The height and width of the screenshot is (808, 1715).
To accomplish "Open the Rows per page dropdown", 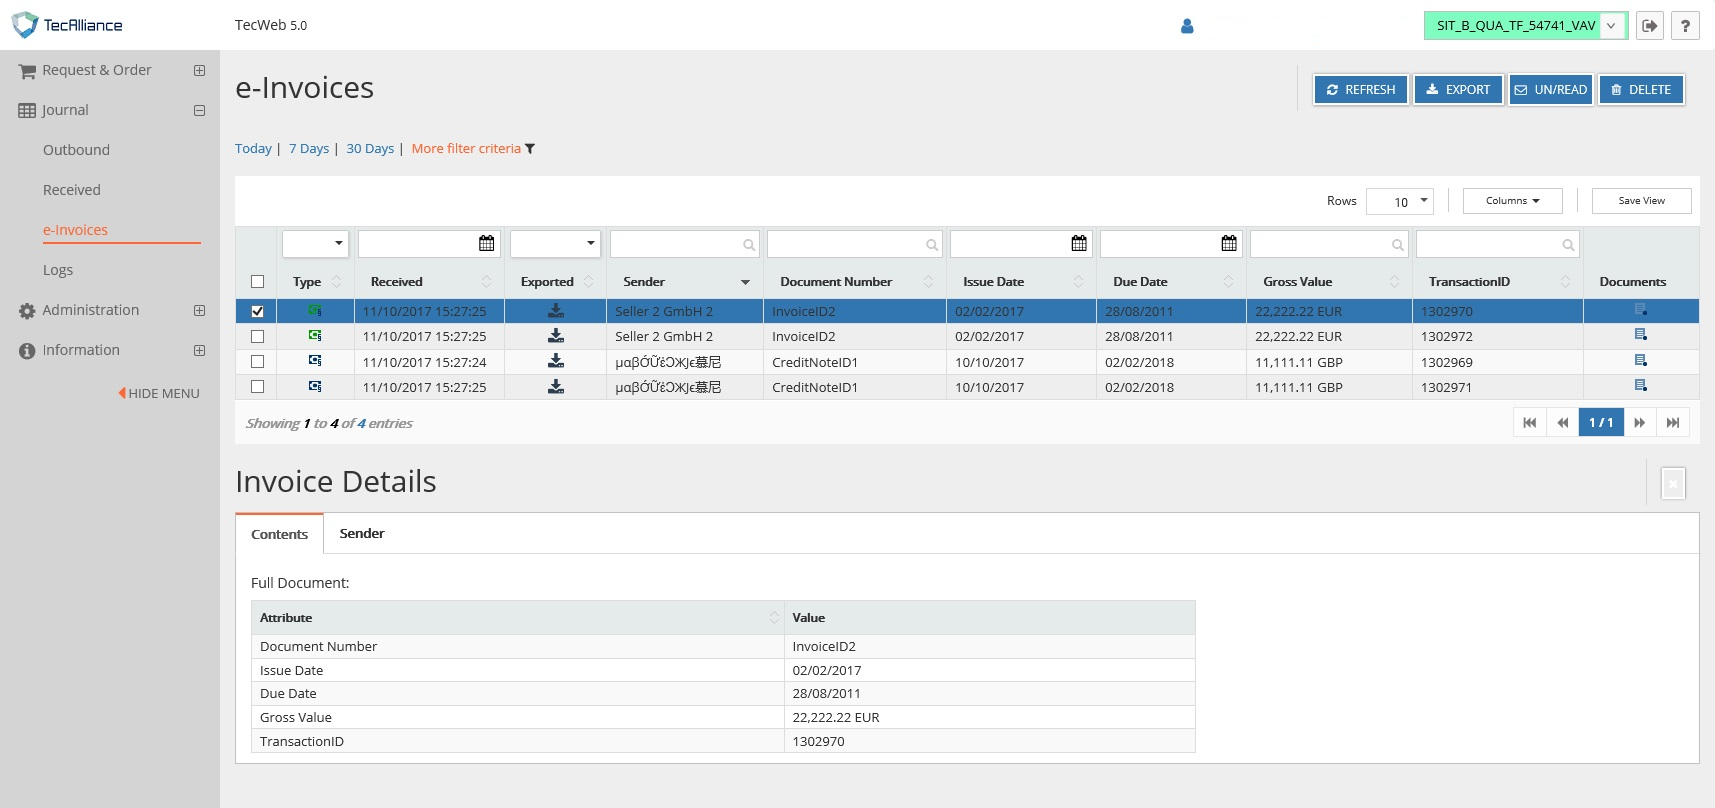I will click(1400, 201).
